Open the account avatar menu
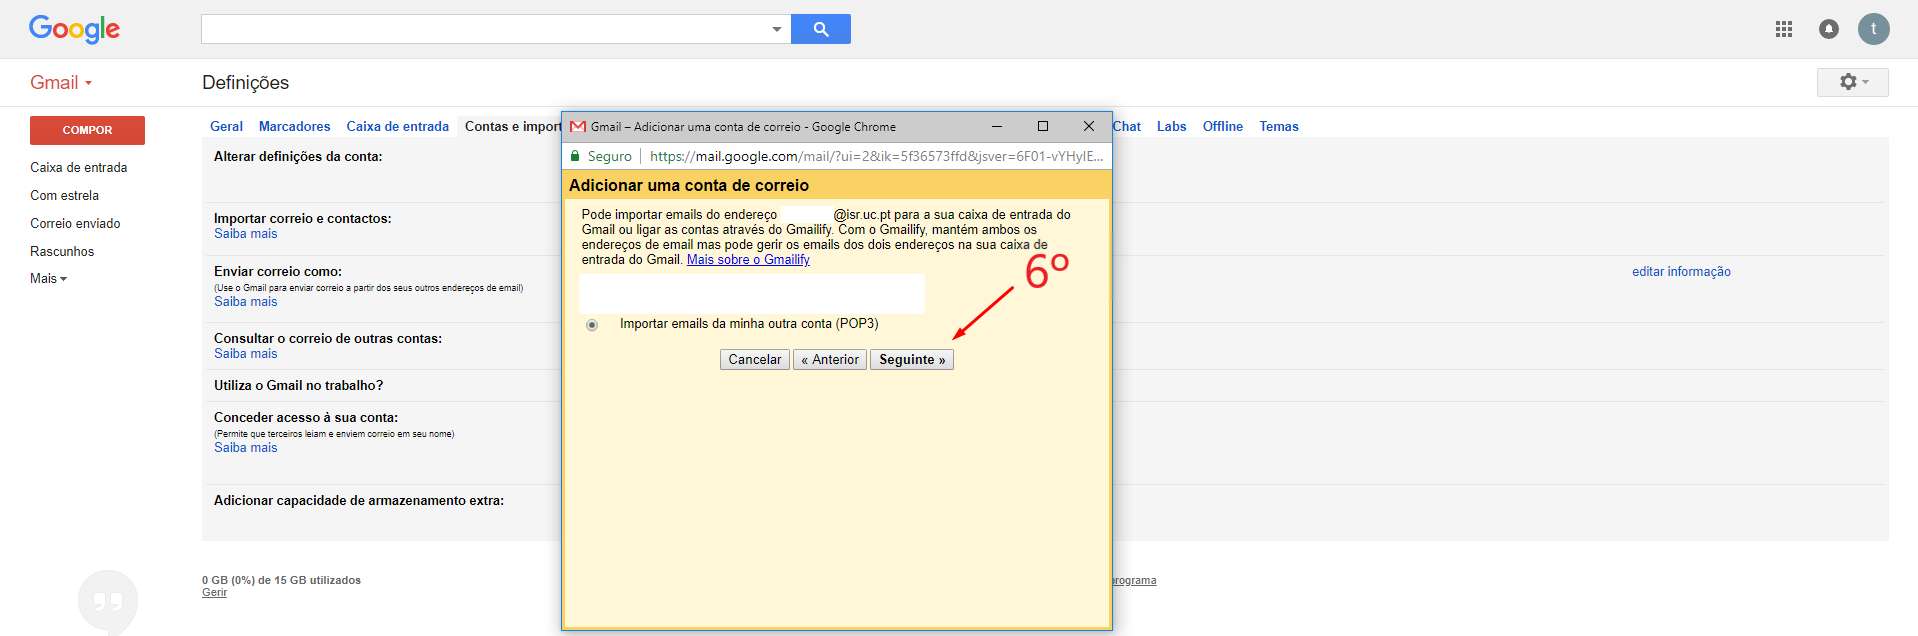 [x=1874, y=29]
